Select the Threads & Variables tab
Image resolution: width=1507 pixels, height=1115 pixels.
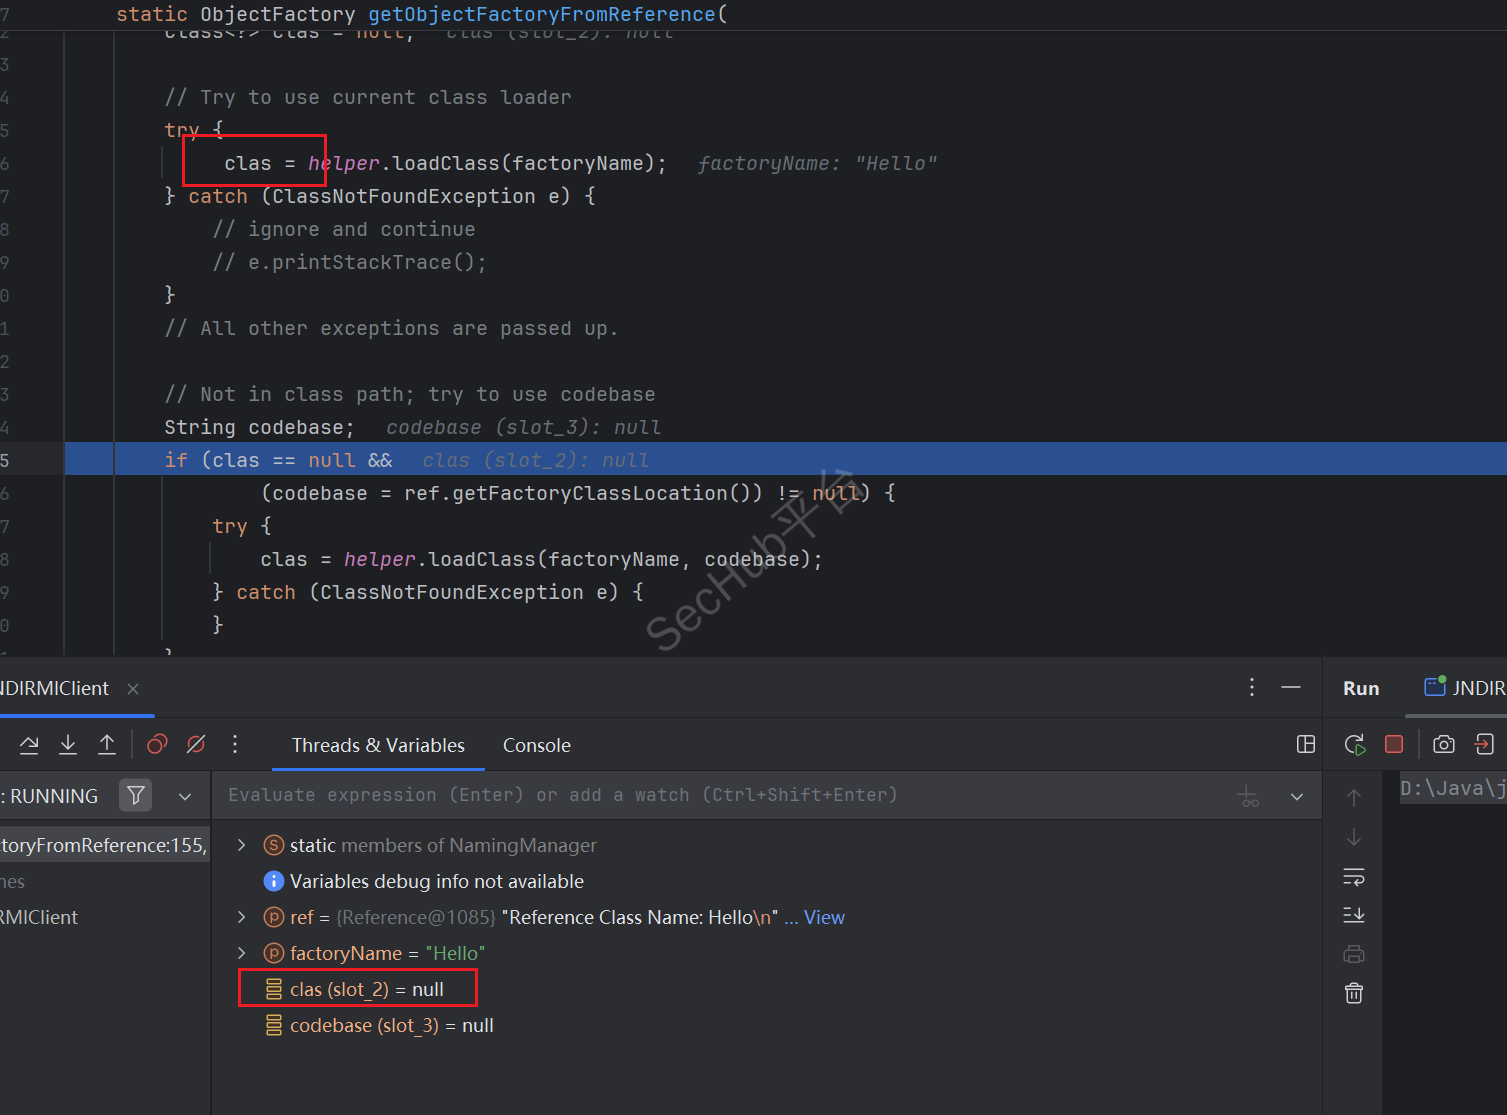pos(378,745)
